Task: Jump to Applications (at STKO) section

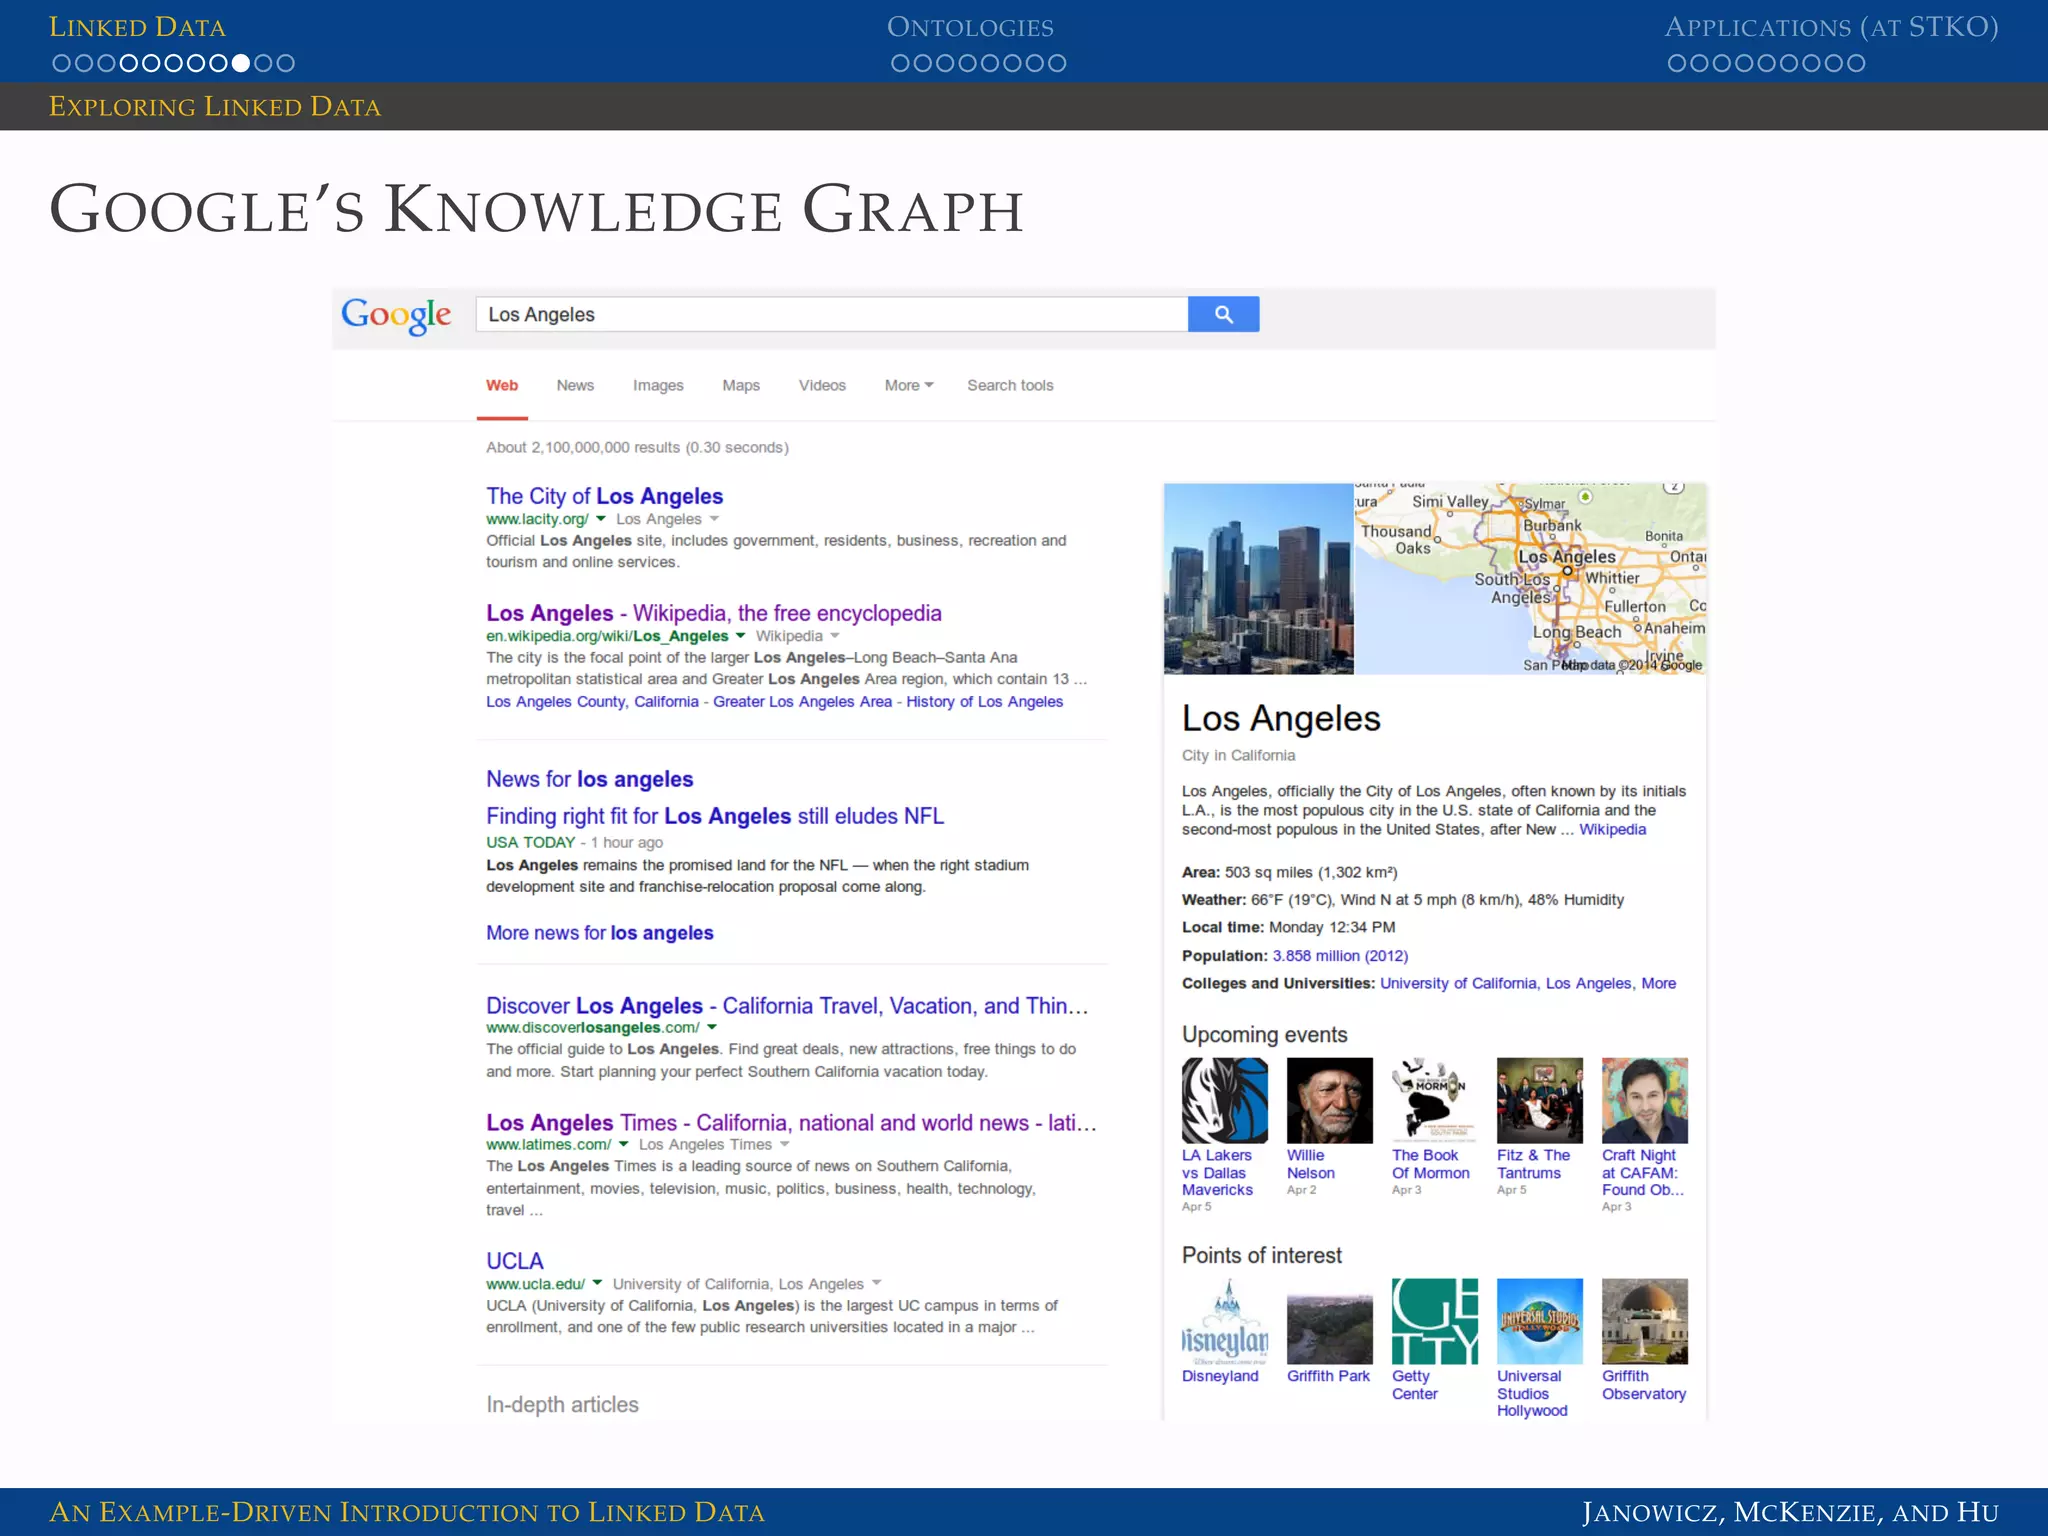Action: 1831,27
